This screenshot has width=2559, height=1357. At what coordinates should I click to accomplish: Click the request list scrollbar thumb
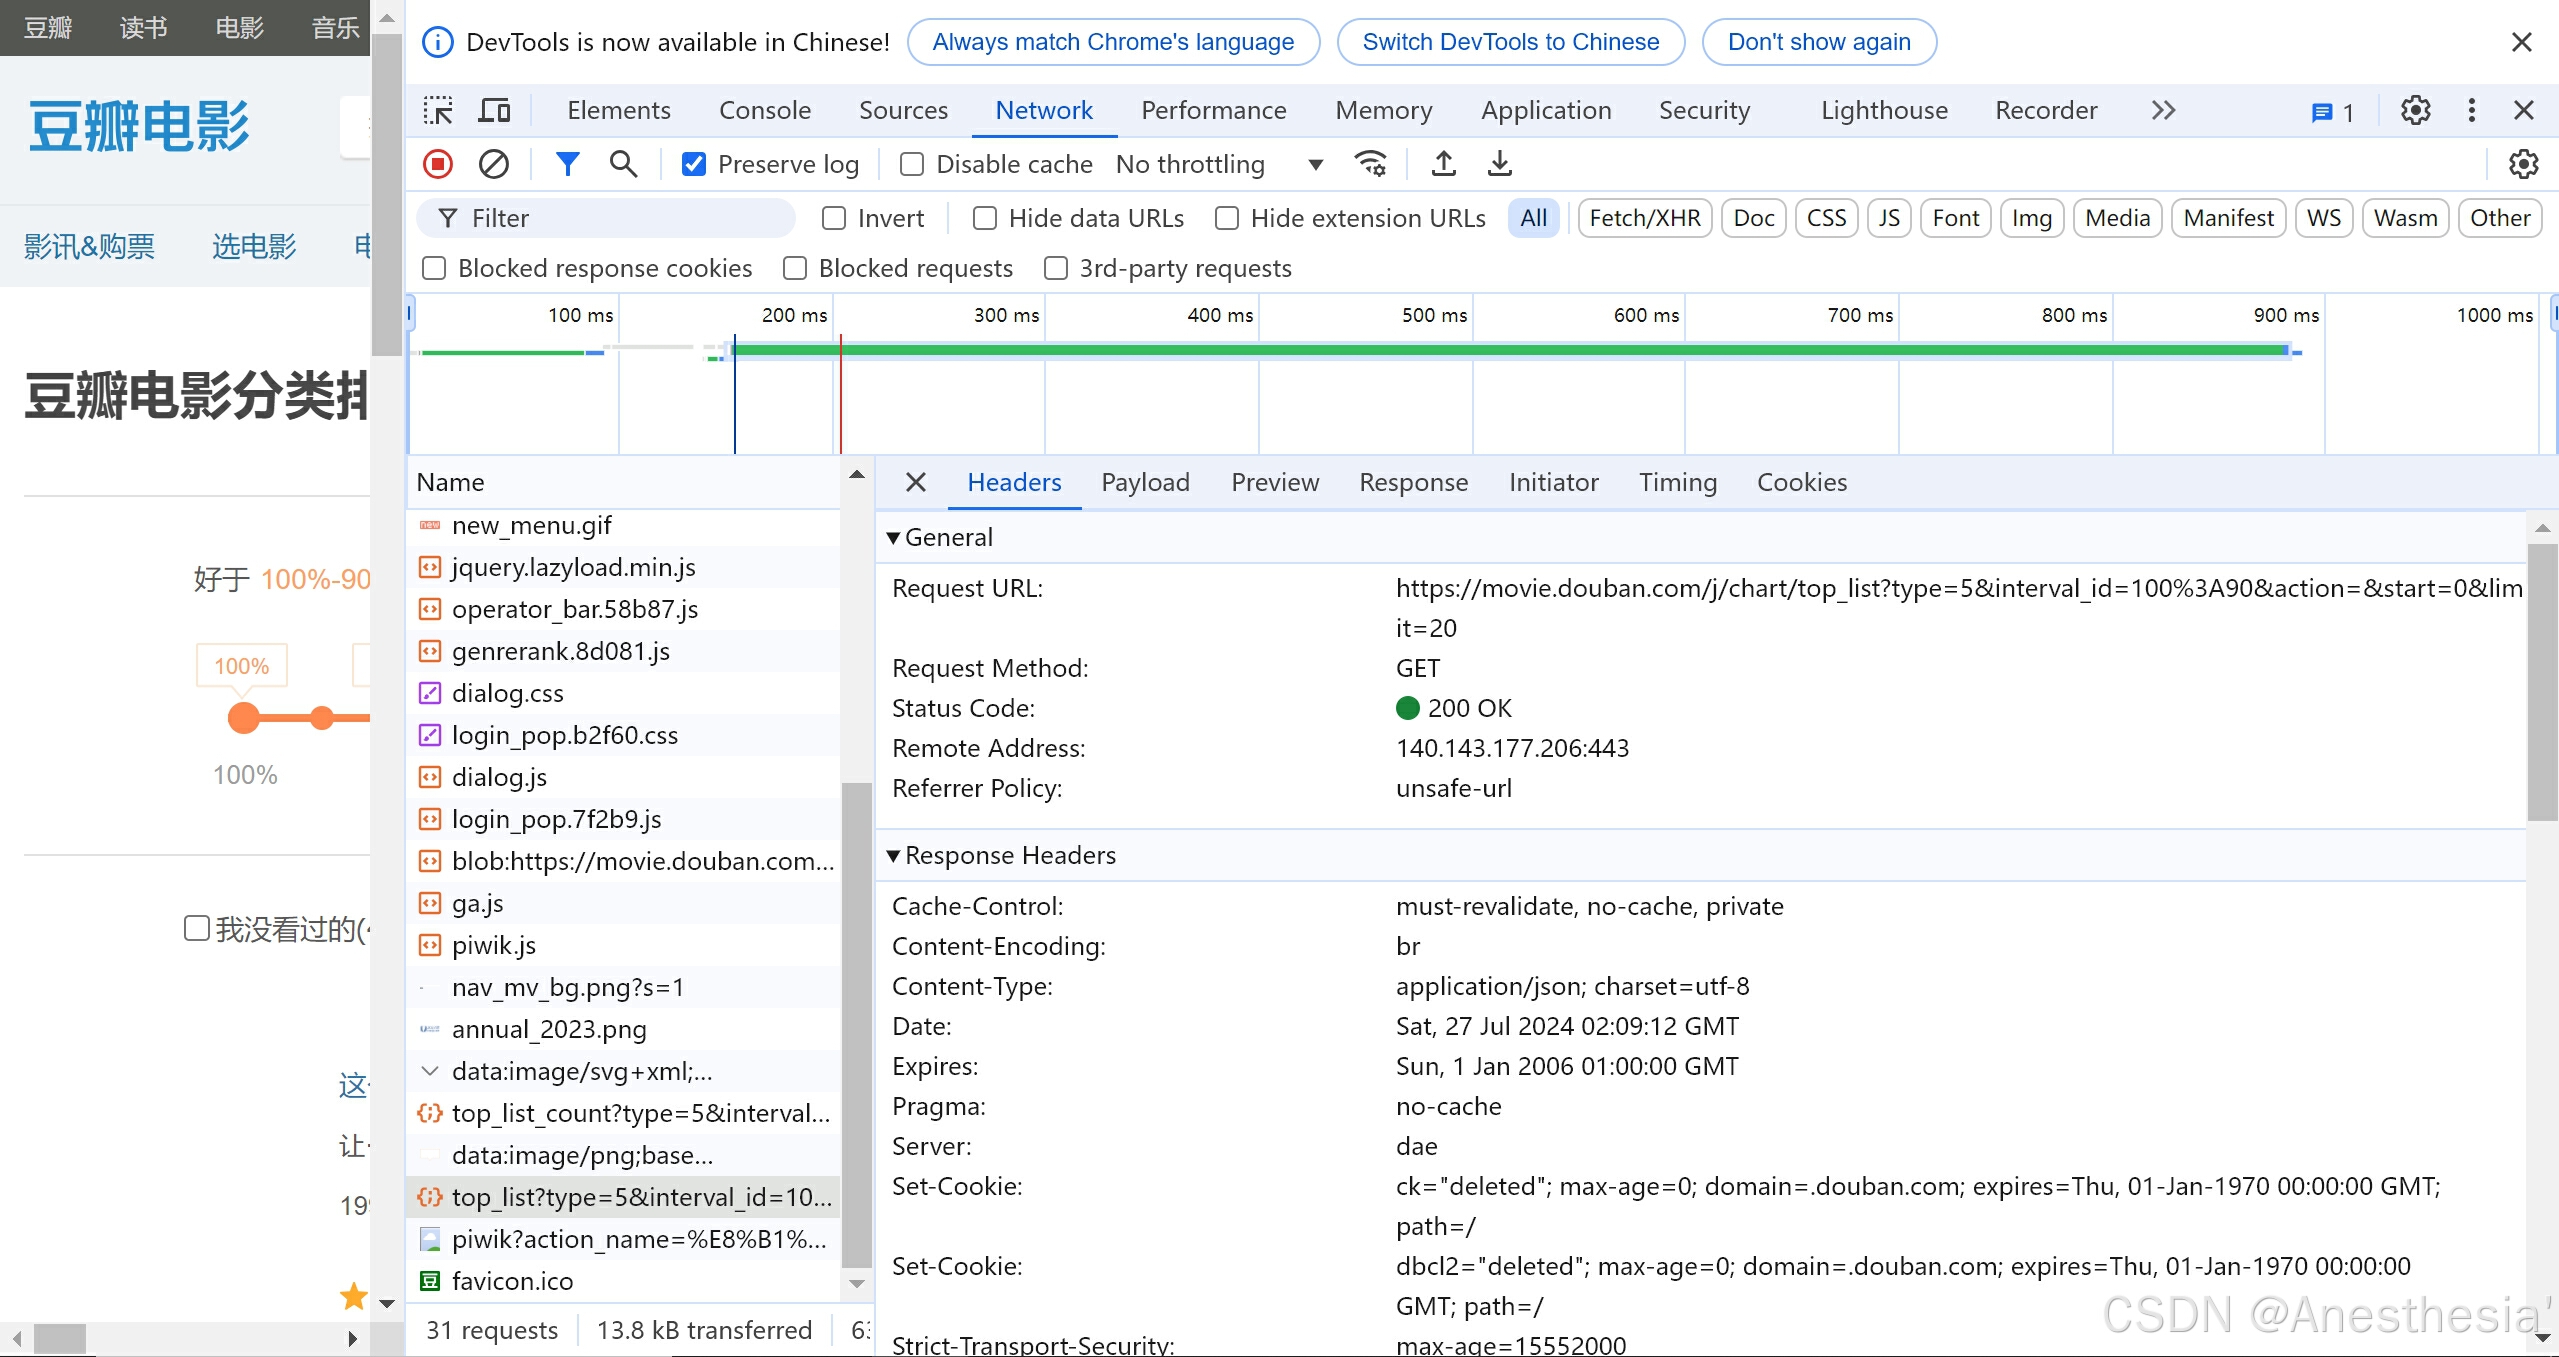(x=857, y=1025)
